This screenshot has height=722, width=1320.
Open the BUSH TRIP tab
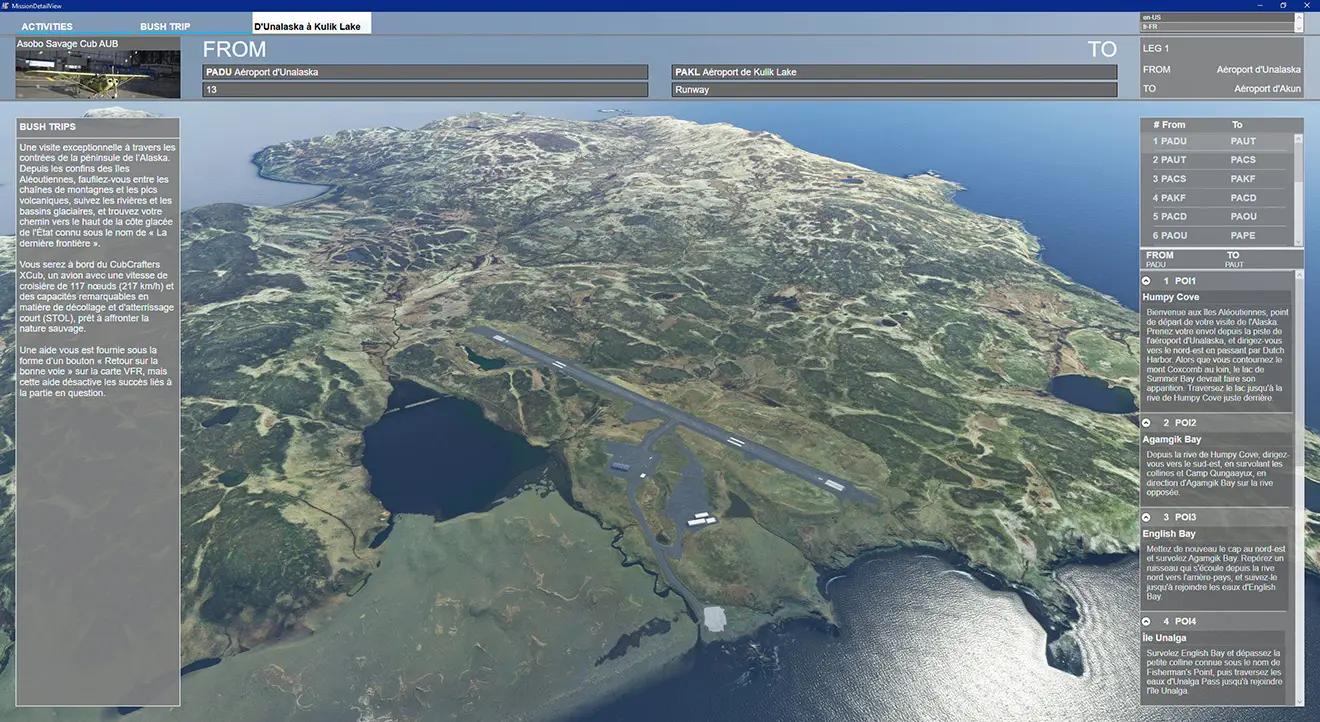[166, 26]
